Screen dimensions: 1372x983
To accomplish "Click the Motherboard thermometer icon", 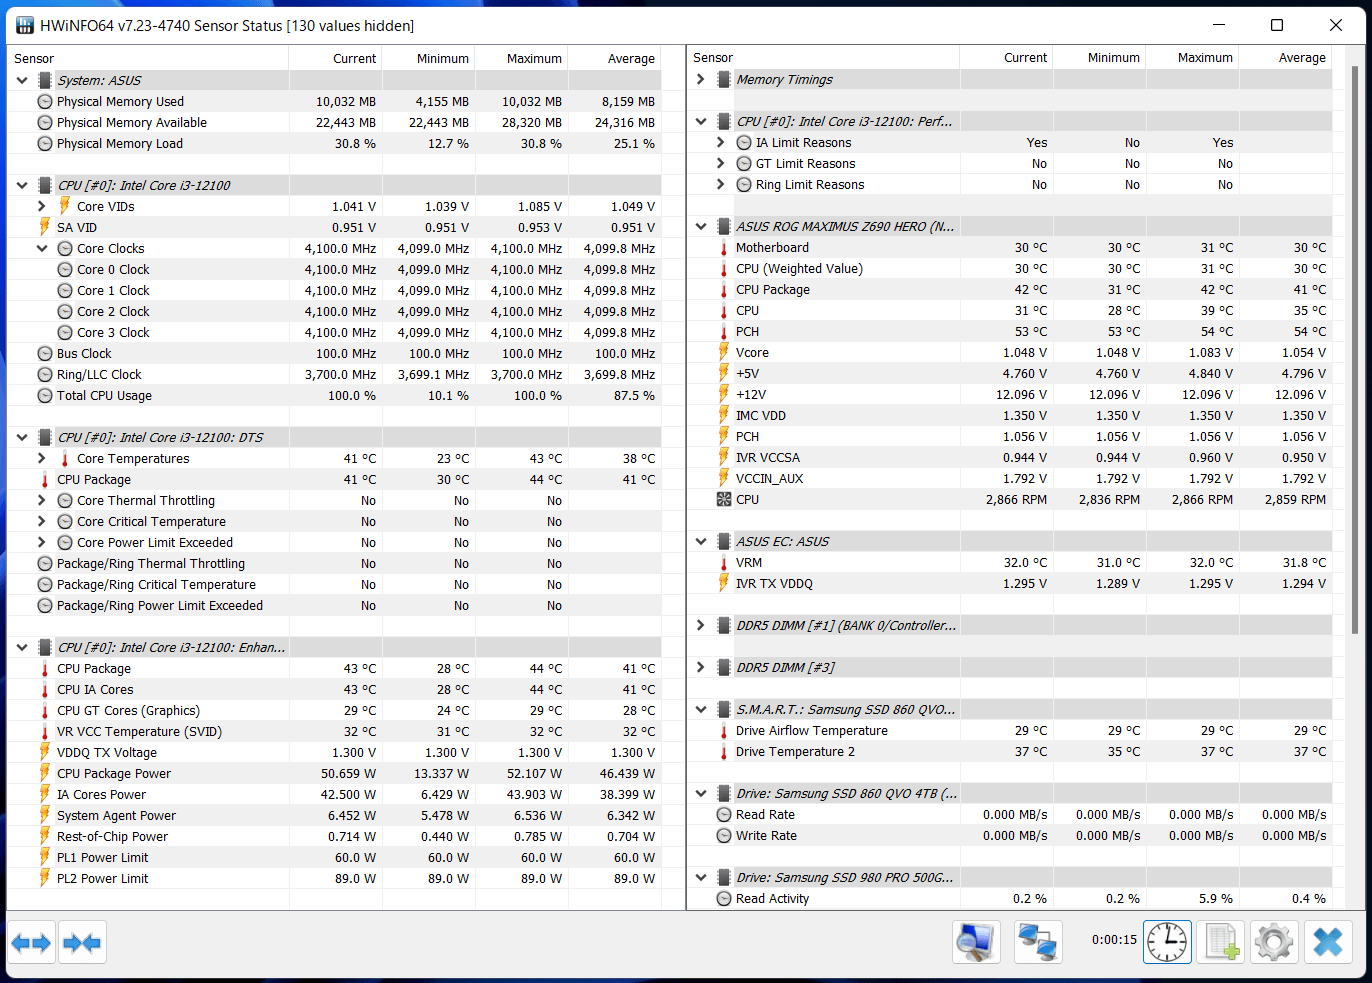I will (724, 247).
